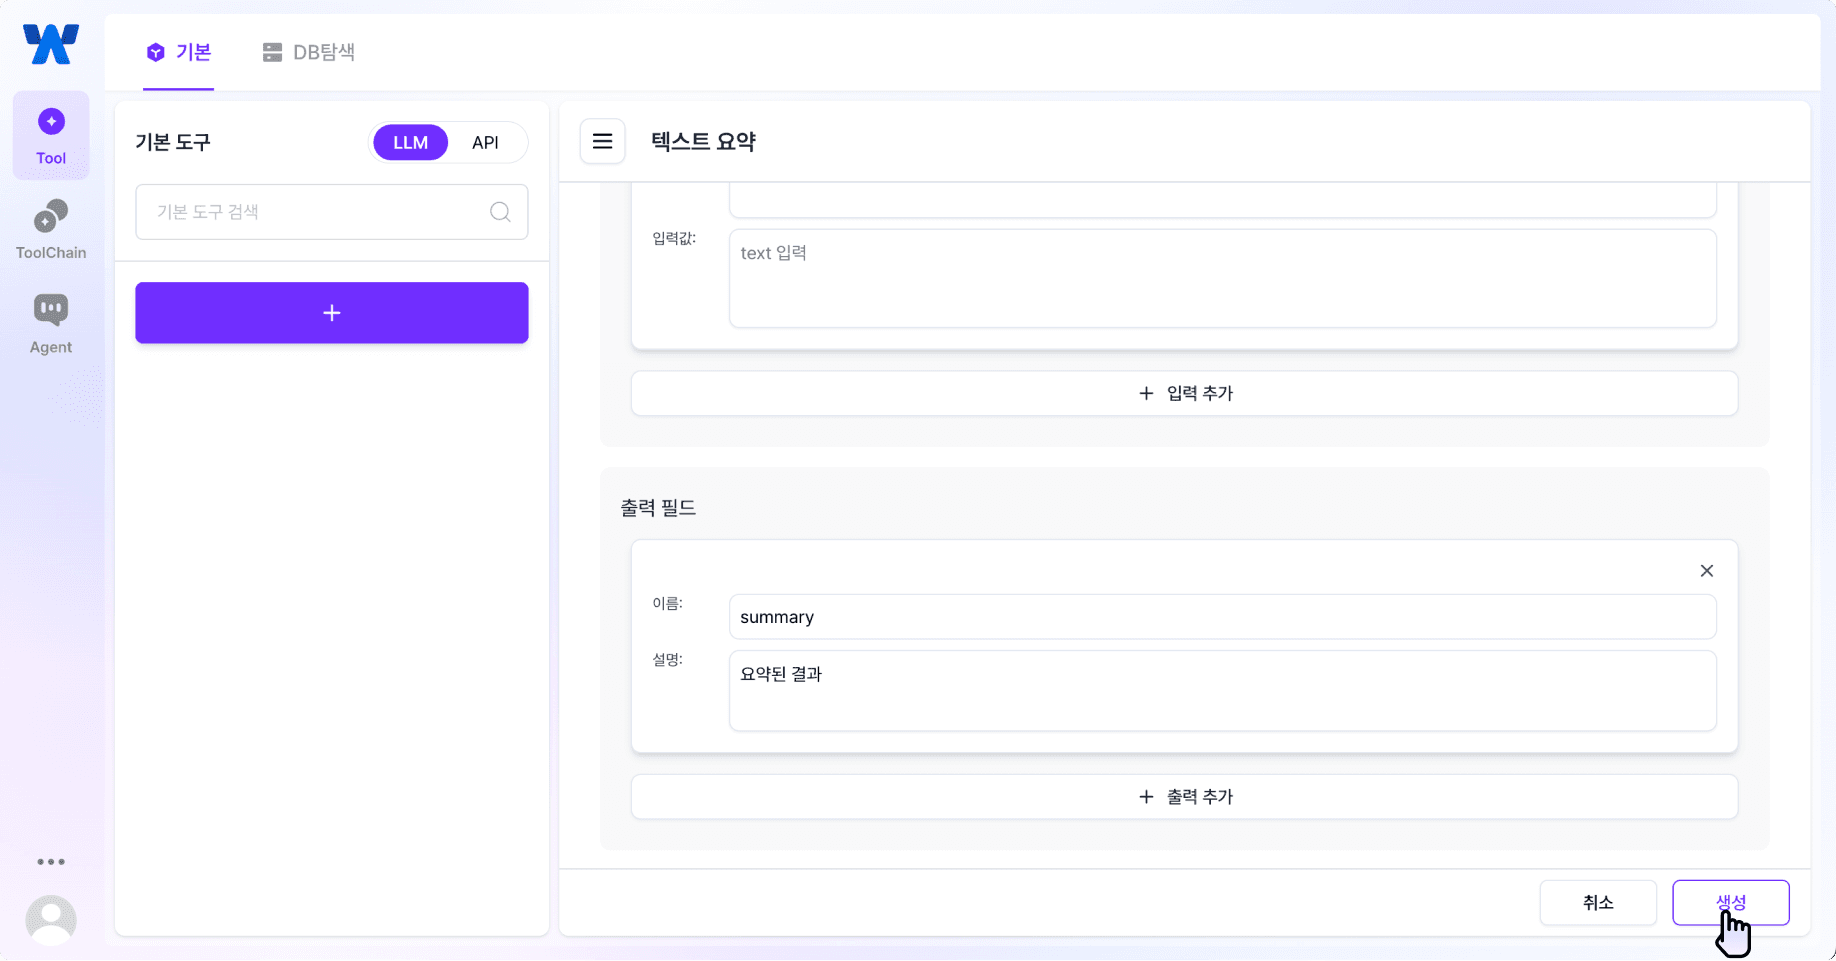
Task: Click 입력 추가 to add an input
Action: (1184, 393)
